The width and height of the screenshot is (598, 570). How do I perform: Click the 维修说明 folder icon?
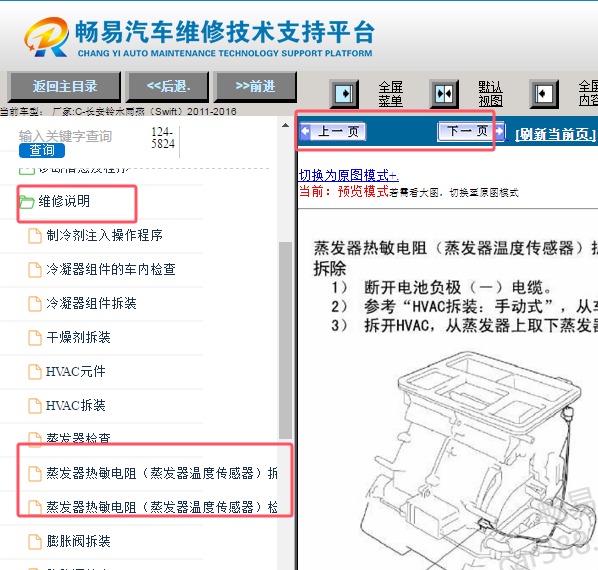point(27,202)
